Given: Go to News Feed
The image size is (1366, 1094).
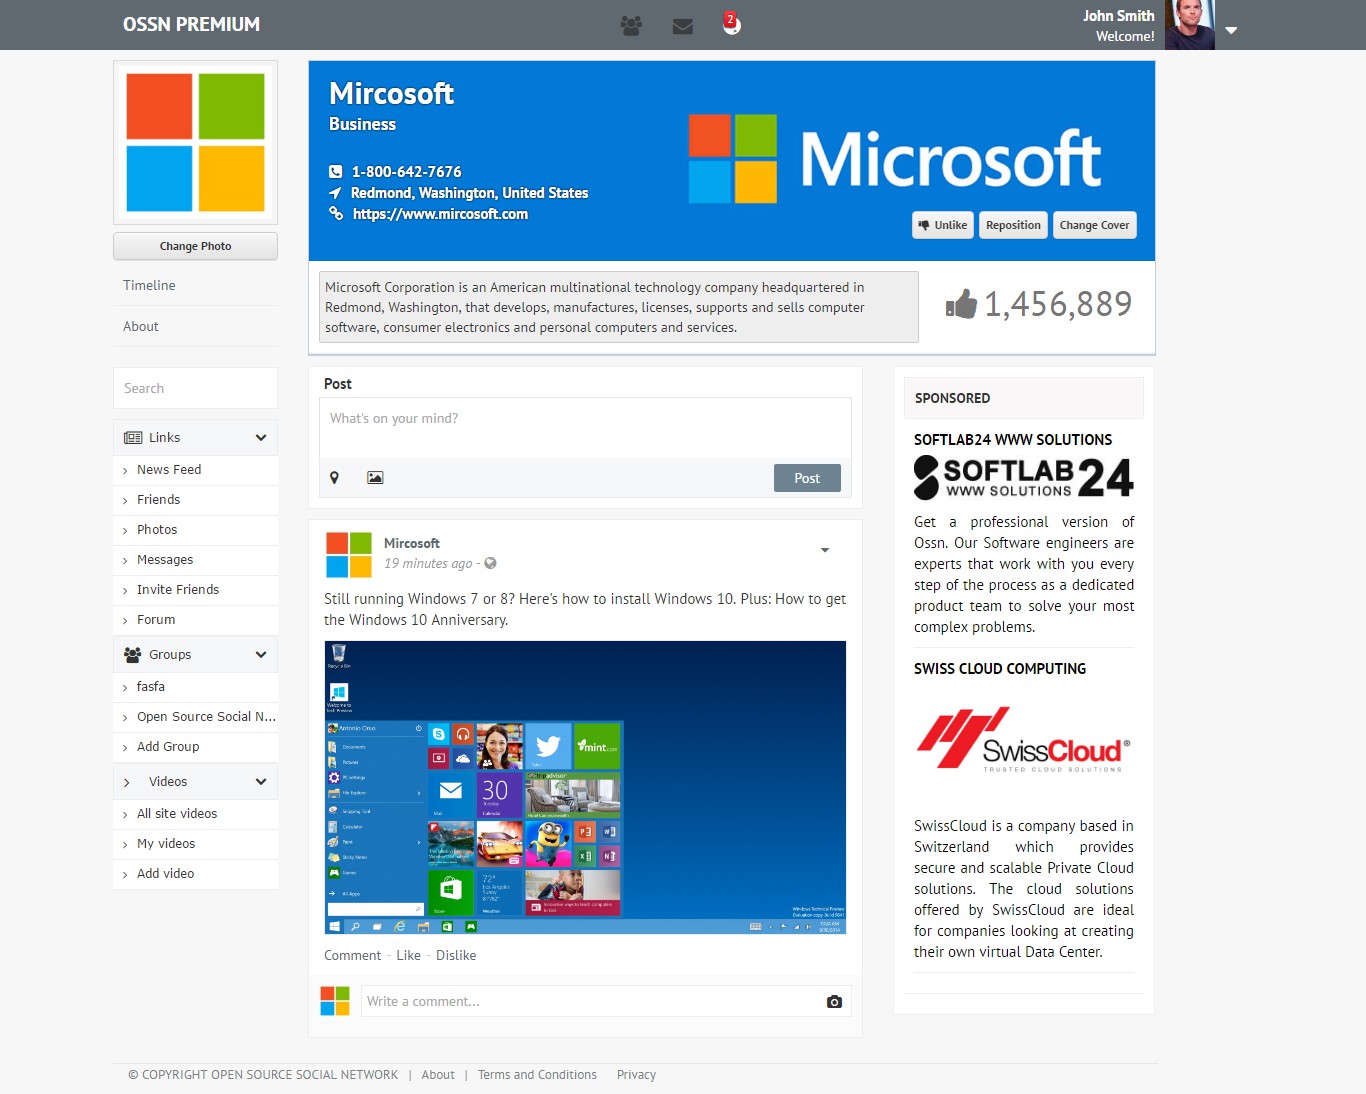Looking at the screenshot, I should click(x=169, y=469).
